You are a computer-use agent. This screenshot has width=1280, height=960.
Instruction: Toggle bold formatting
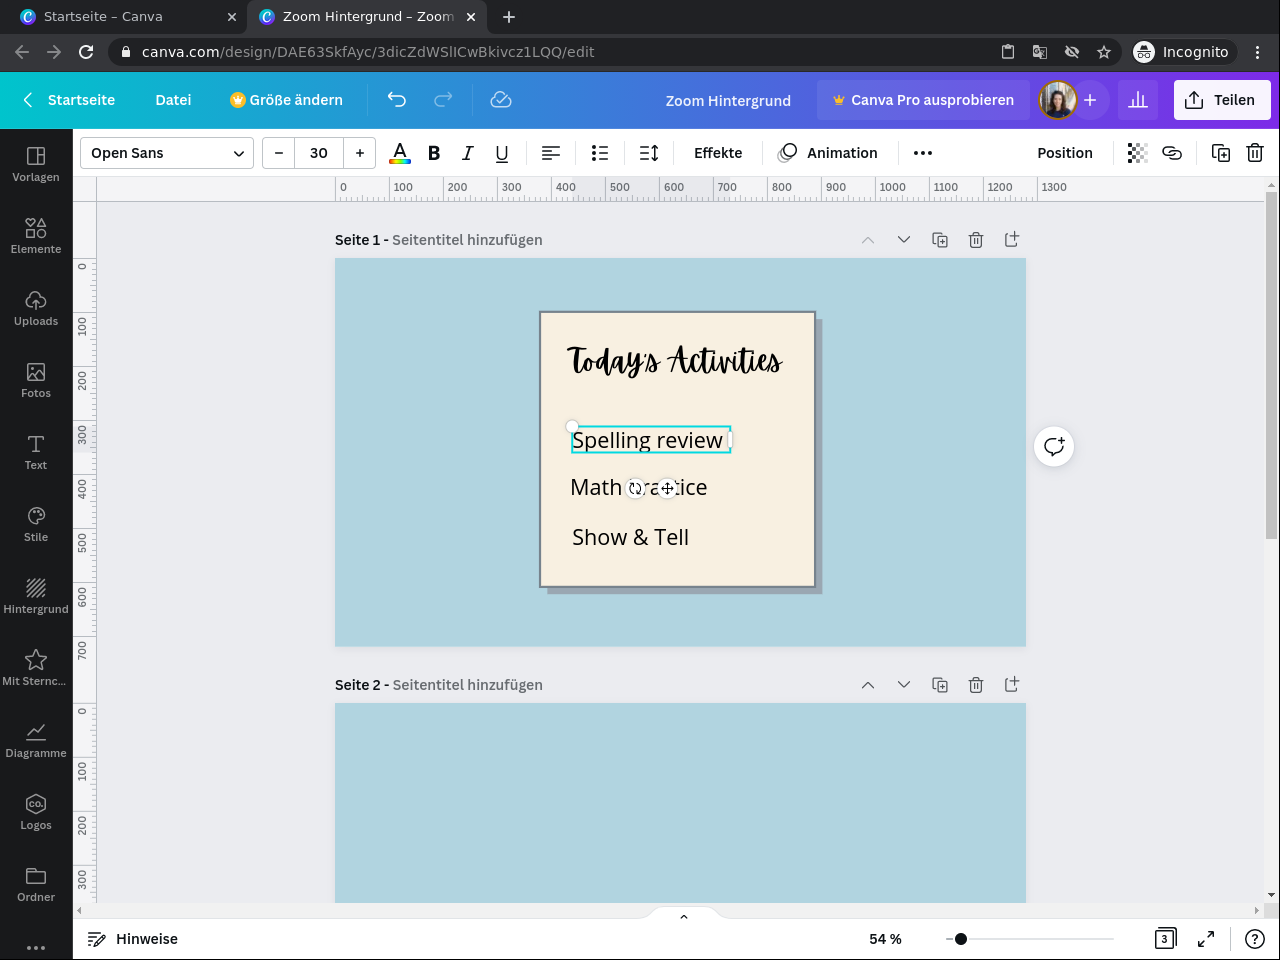[434, 153]
